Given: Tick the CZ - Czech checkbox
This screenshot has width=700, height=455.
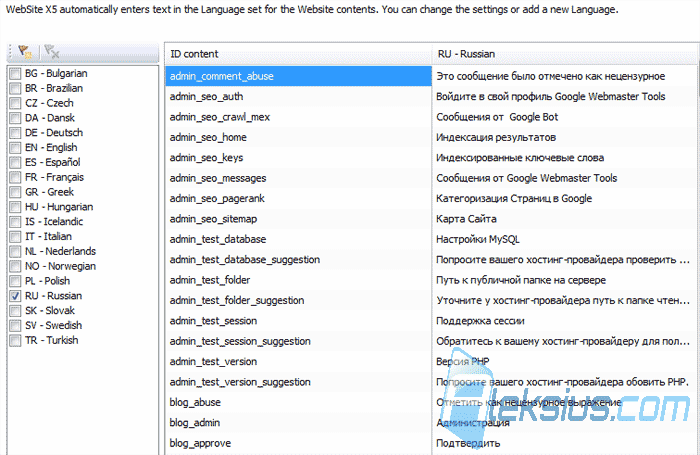Looking at the screenshot, I should [x=15, y=103].
